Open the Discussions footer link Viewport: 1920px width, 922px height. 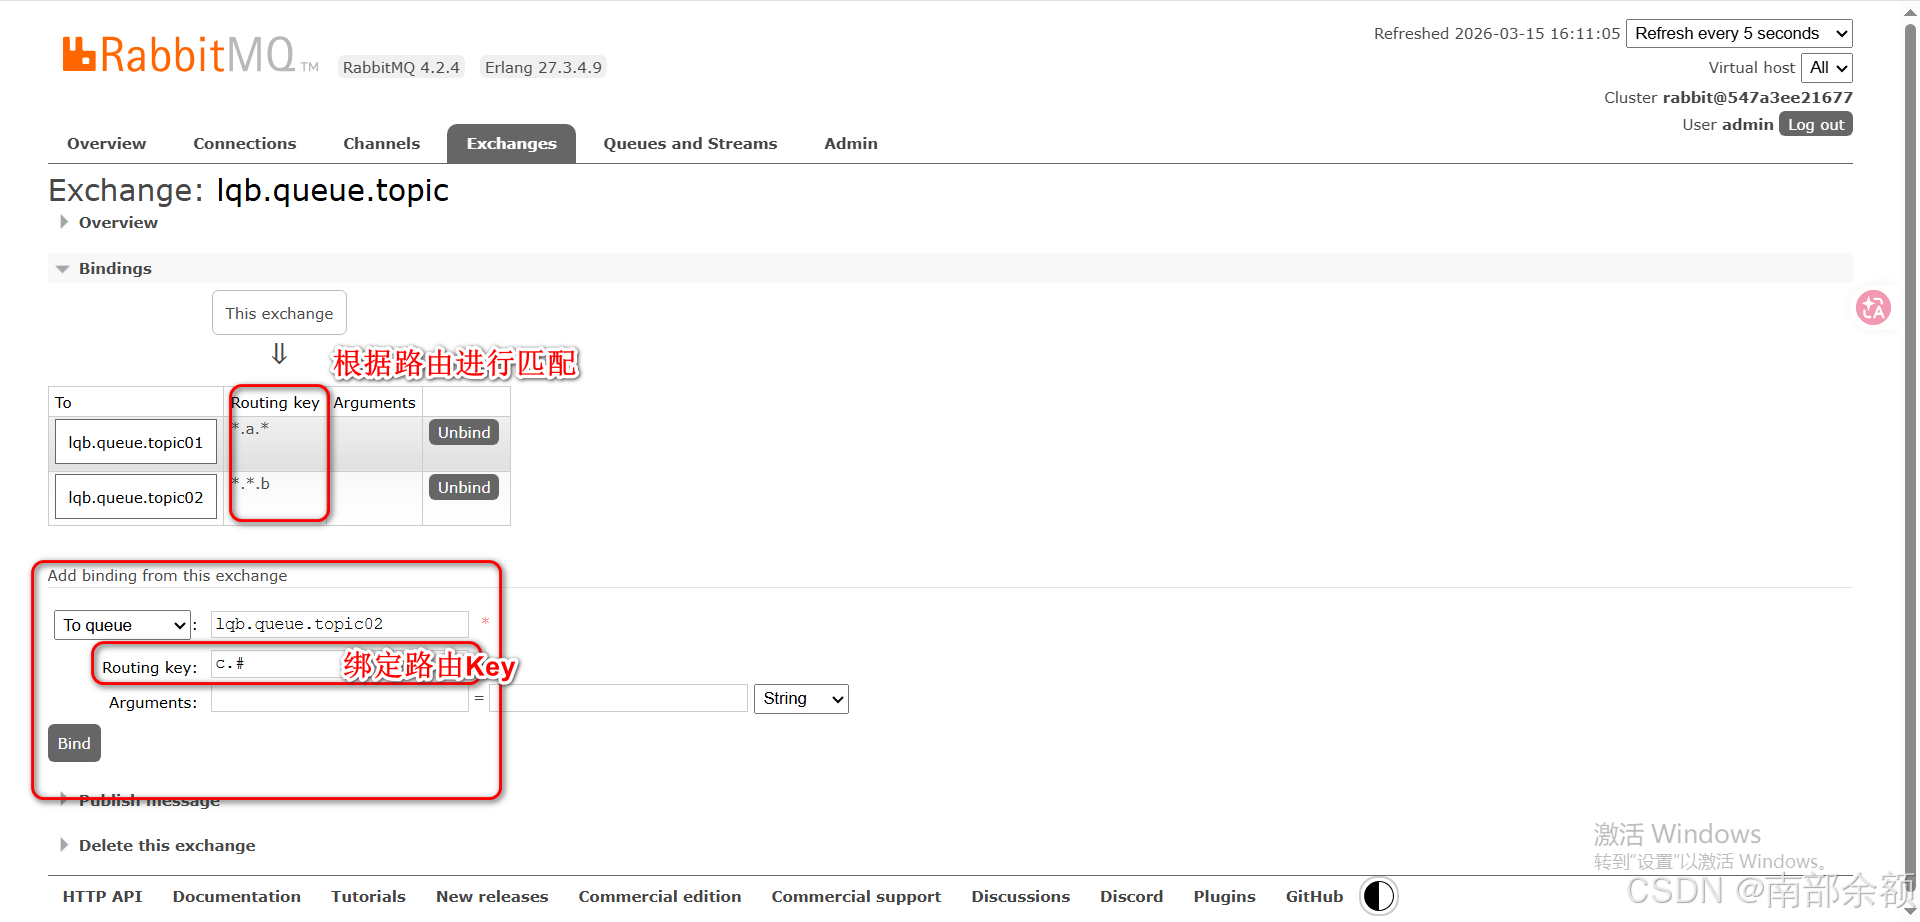click(x=1020, y=896)
